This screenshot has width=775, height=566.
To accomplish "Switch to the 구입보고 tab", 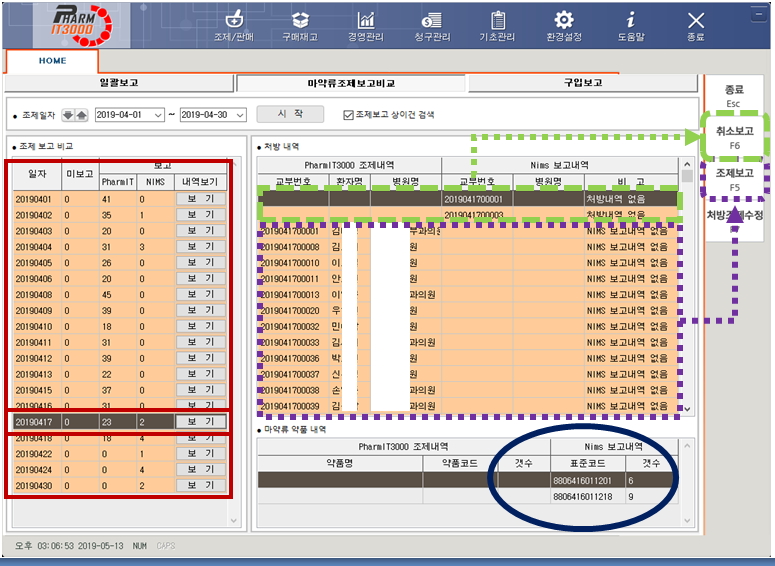I will click(583, 83).
